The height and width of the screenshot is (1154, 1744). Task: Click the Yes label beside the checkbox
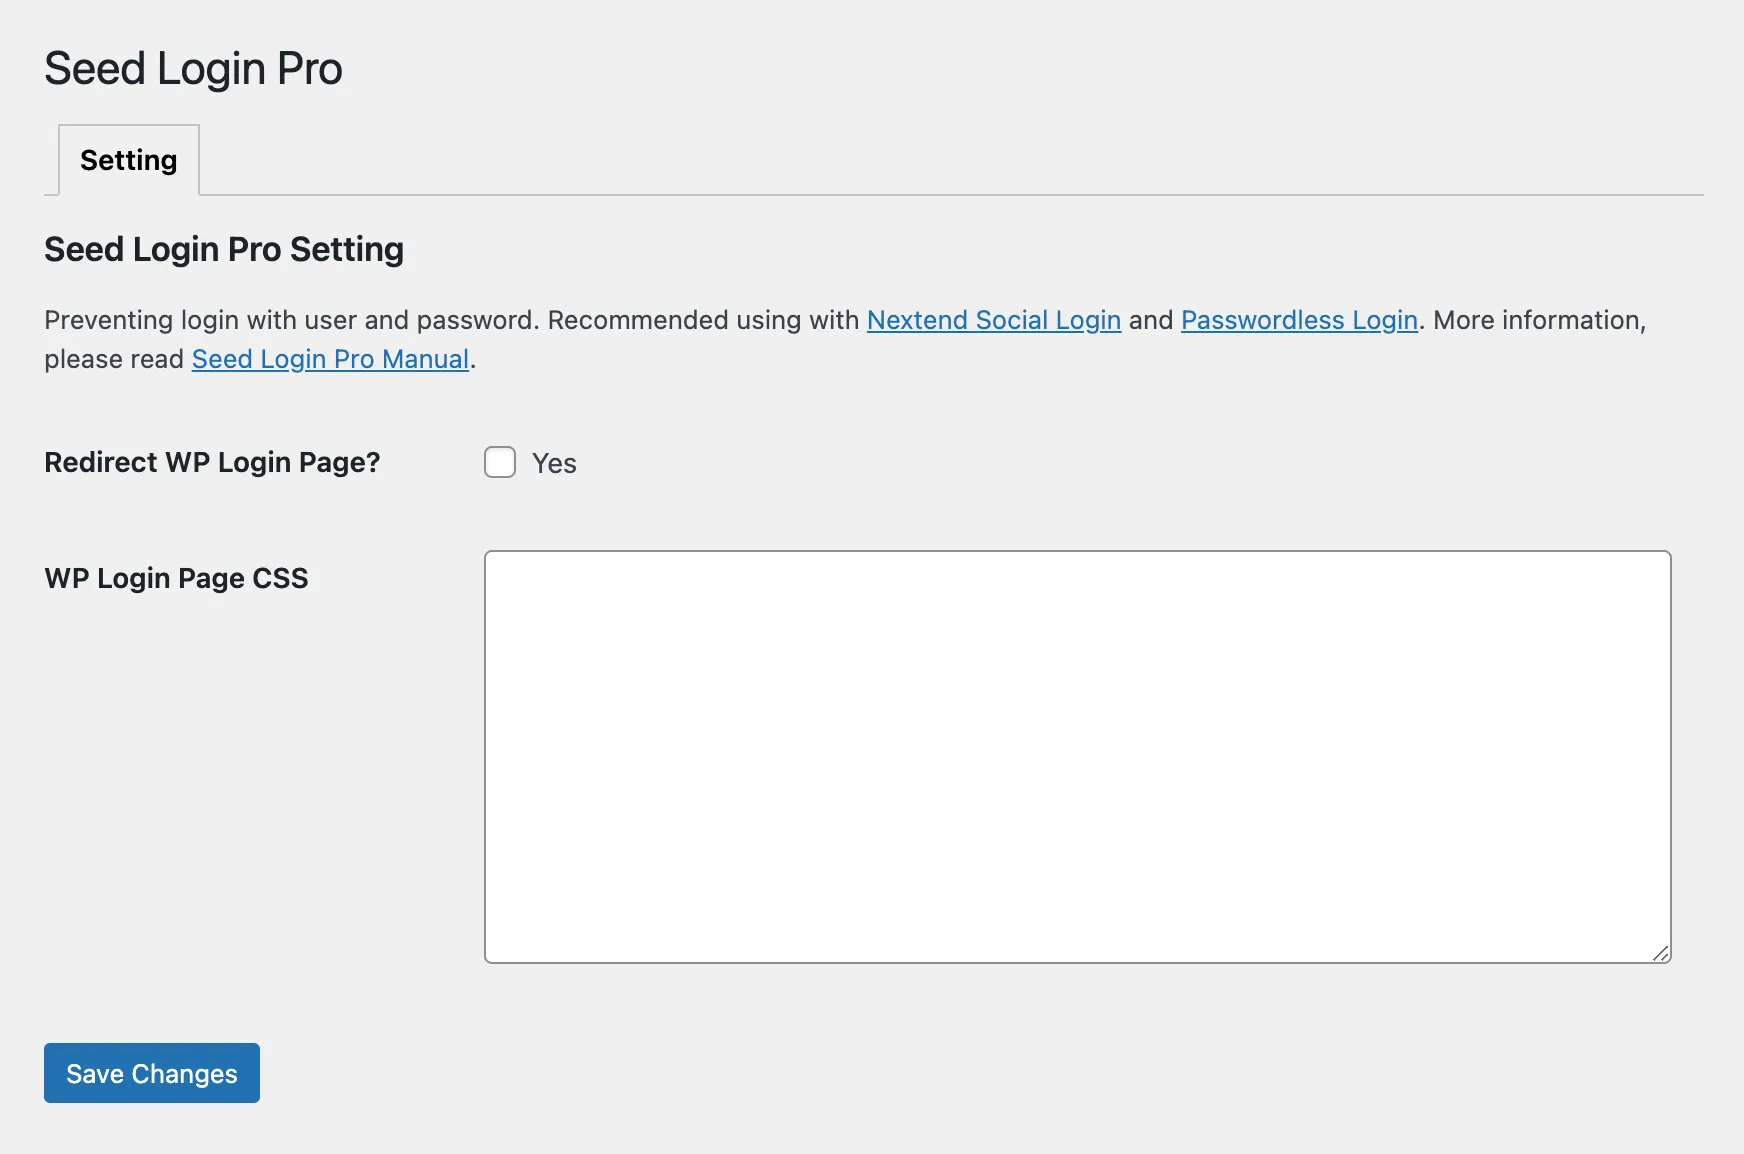pyautogui.click(x=554, y=463)
